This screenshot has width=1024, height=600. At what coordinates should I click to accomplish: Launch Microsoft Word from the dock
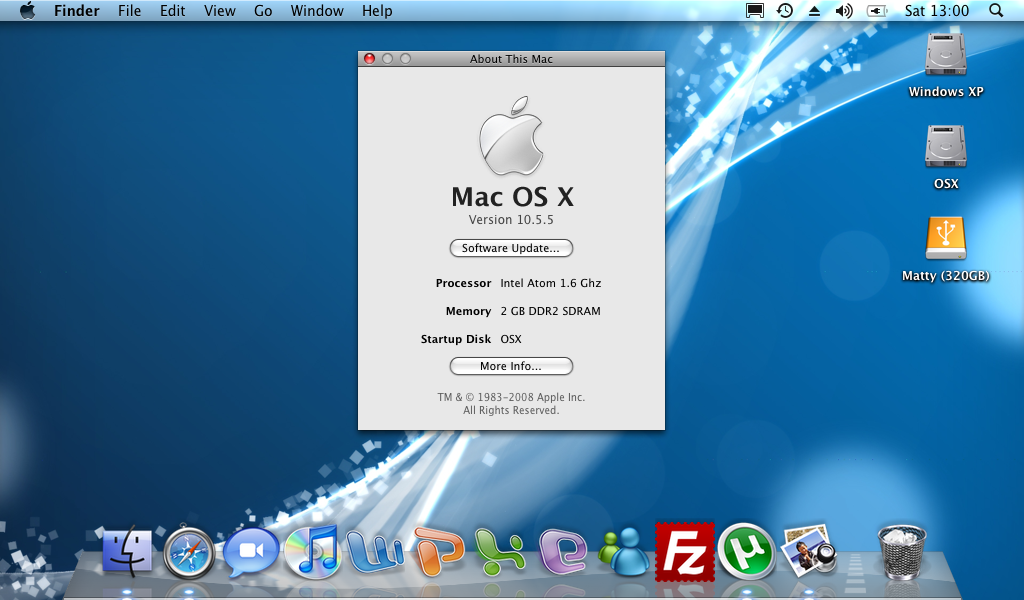click(374, 552)
